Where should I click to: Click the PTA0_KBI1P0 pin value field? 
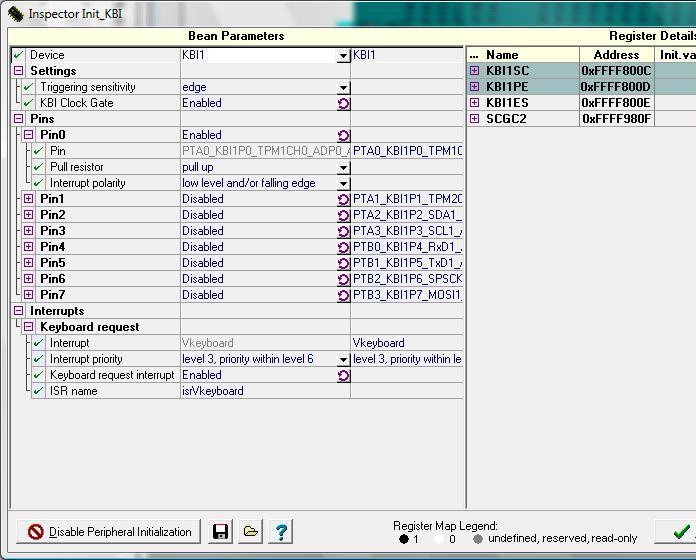point(265,151)
